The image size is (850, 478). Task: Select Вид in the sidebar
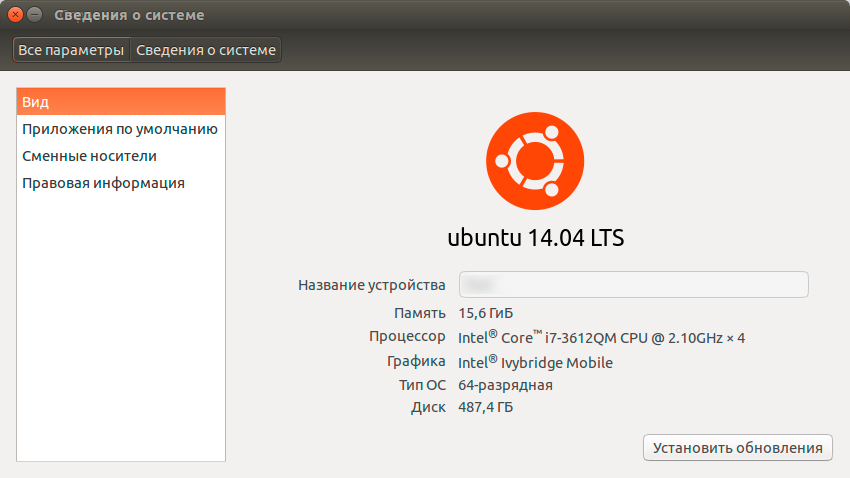(121, 102)
